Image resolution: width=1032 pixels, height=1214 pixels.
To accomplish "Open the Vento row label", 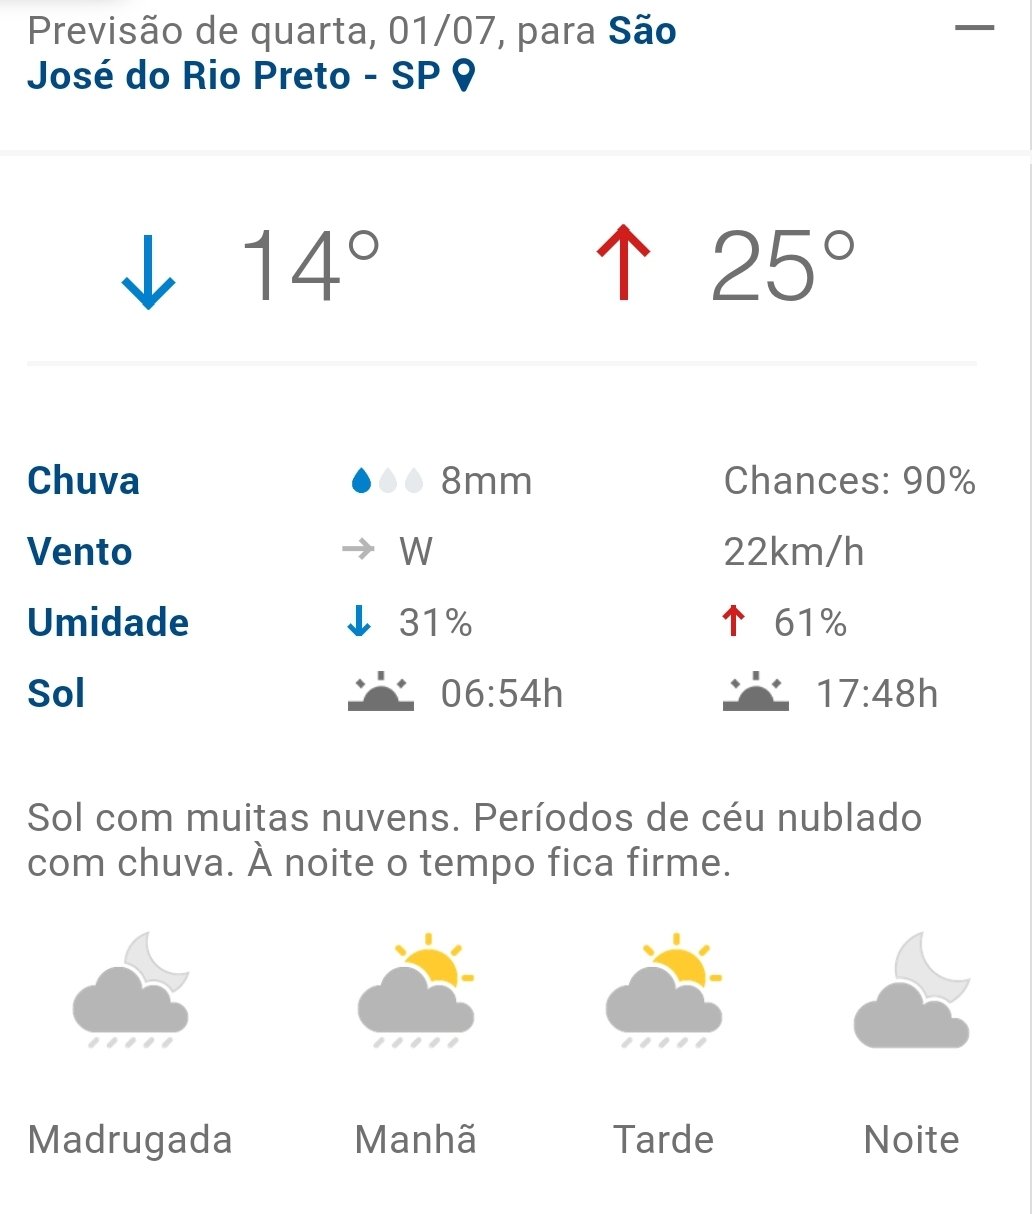I will pos(79,552).
